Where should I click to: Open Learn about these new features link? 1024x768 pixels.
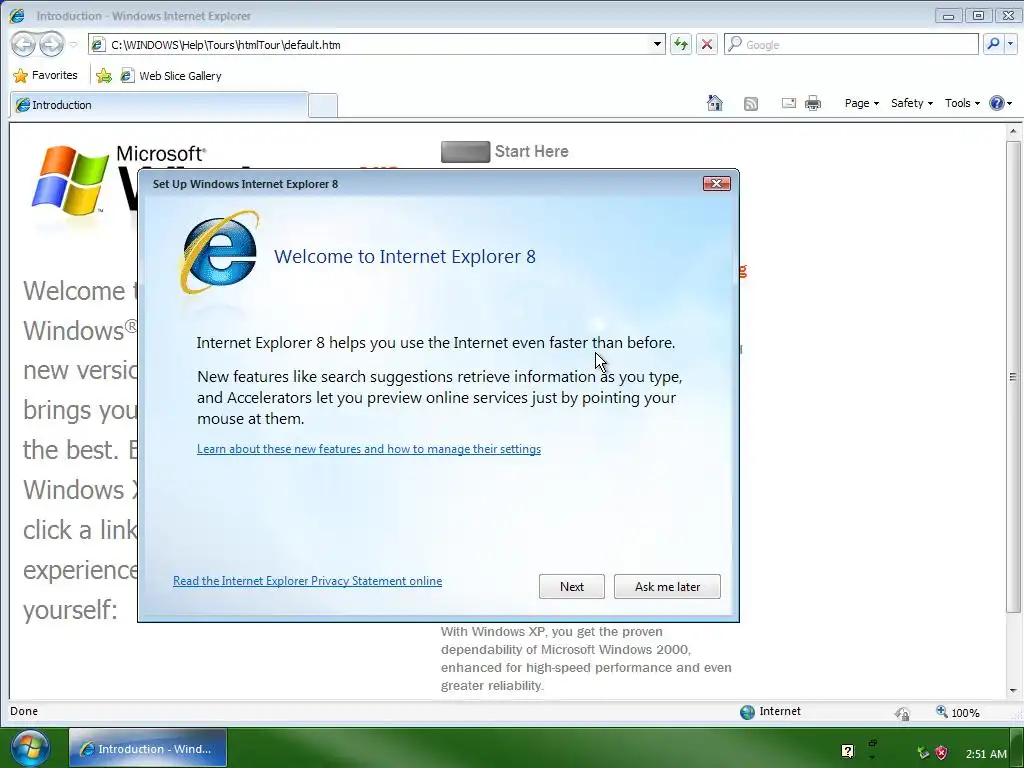click(x=369, y=449)
